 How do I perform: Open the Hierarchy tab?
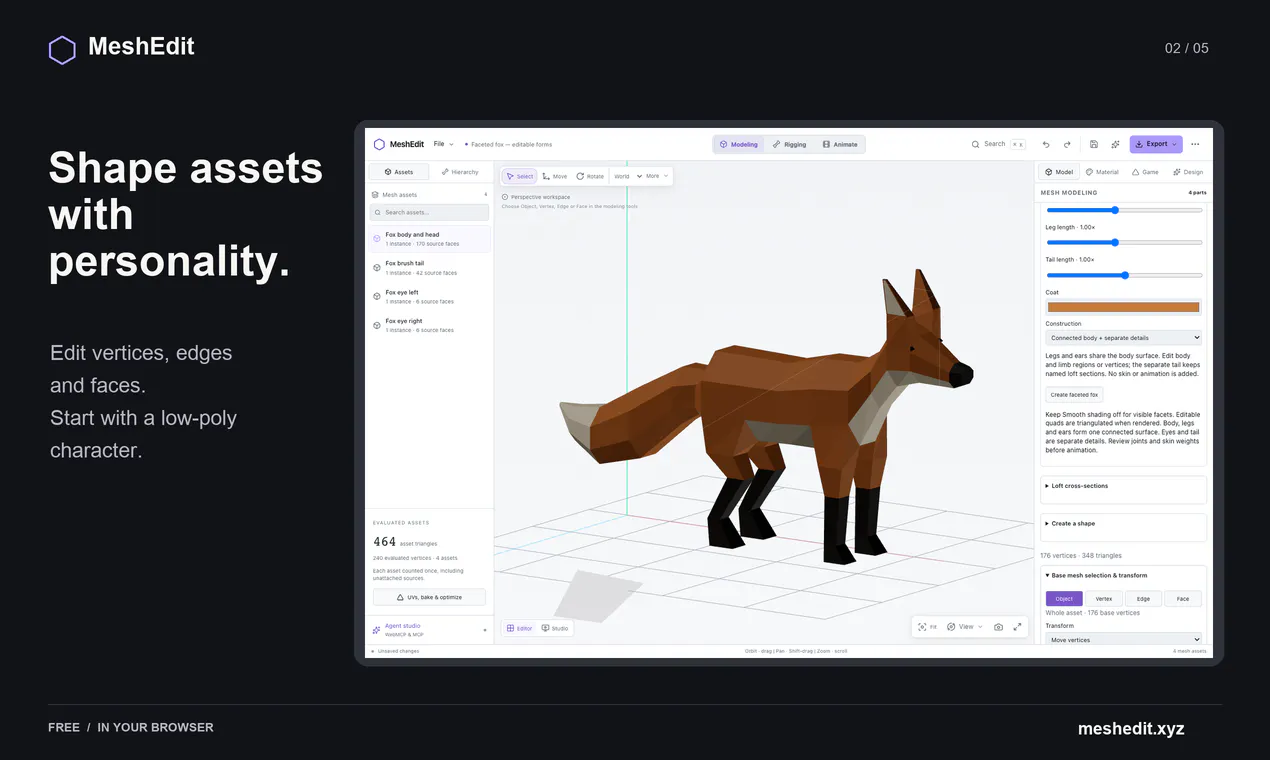[460, 172]
